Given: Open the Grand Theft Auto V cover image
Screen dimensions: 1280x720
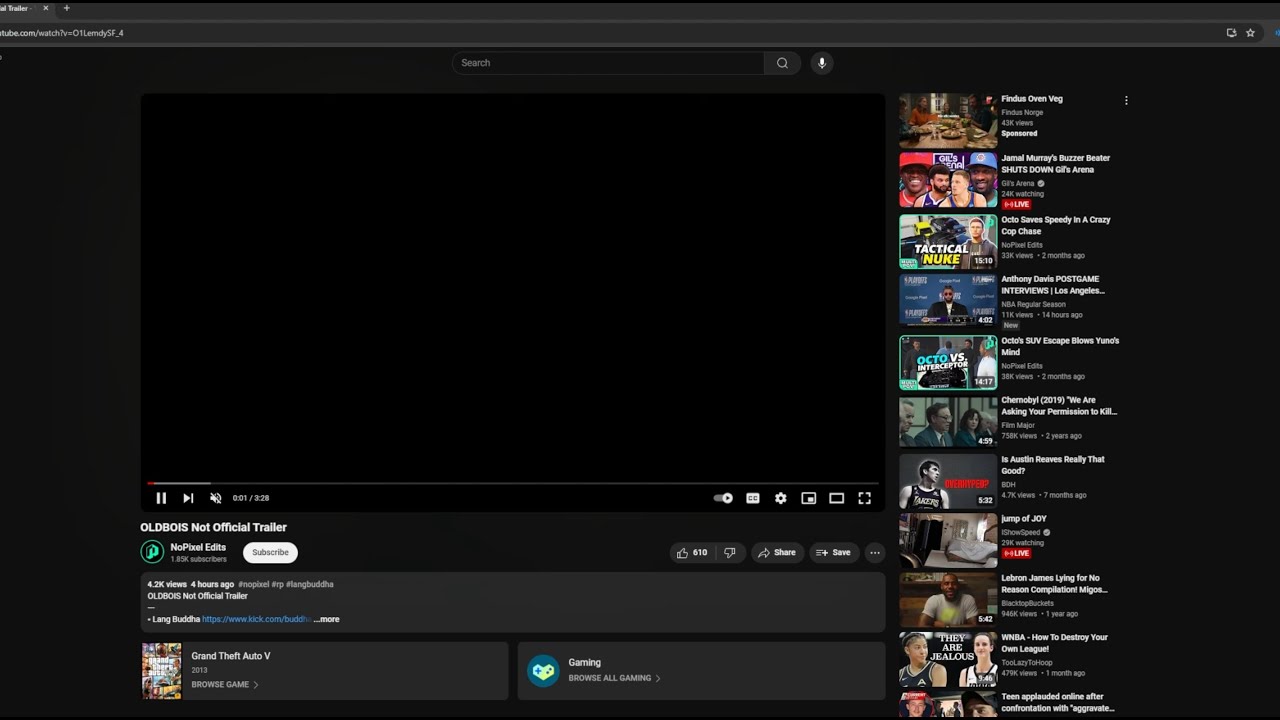Looking at the screenshot, I should coord(162,670).
